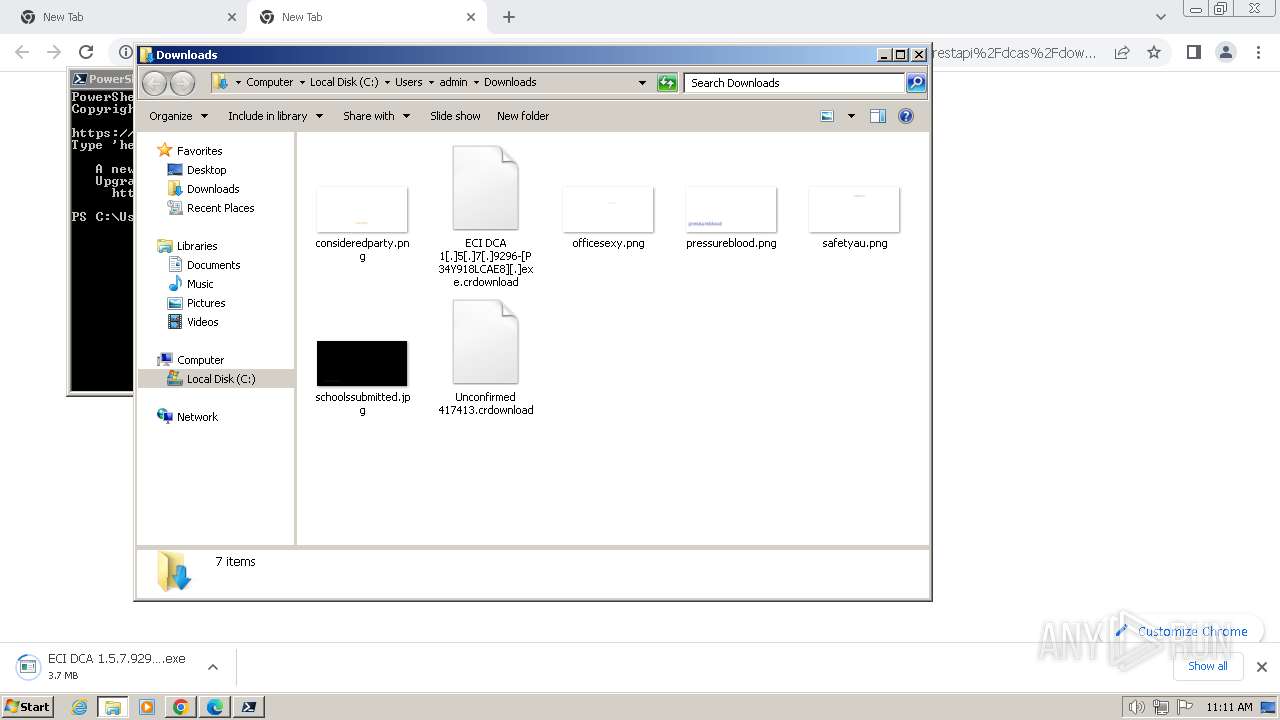Click the search magnifier in Downloads window
Screen dimensions: 1280x720
[x=916, y=83]
